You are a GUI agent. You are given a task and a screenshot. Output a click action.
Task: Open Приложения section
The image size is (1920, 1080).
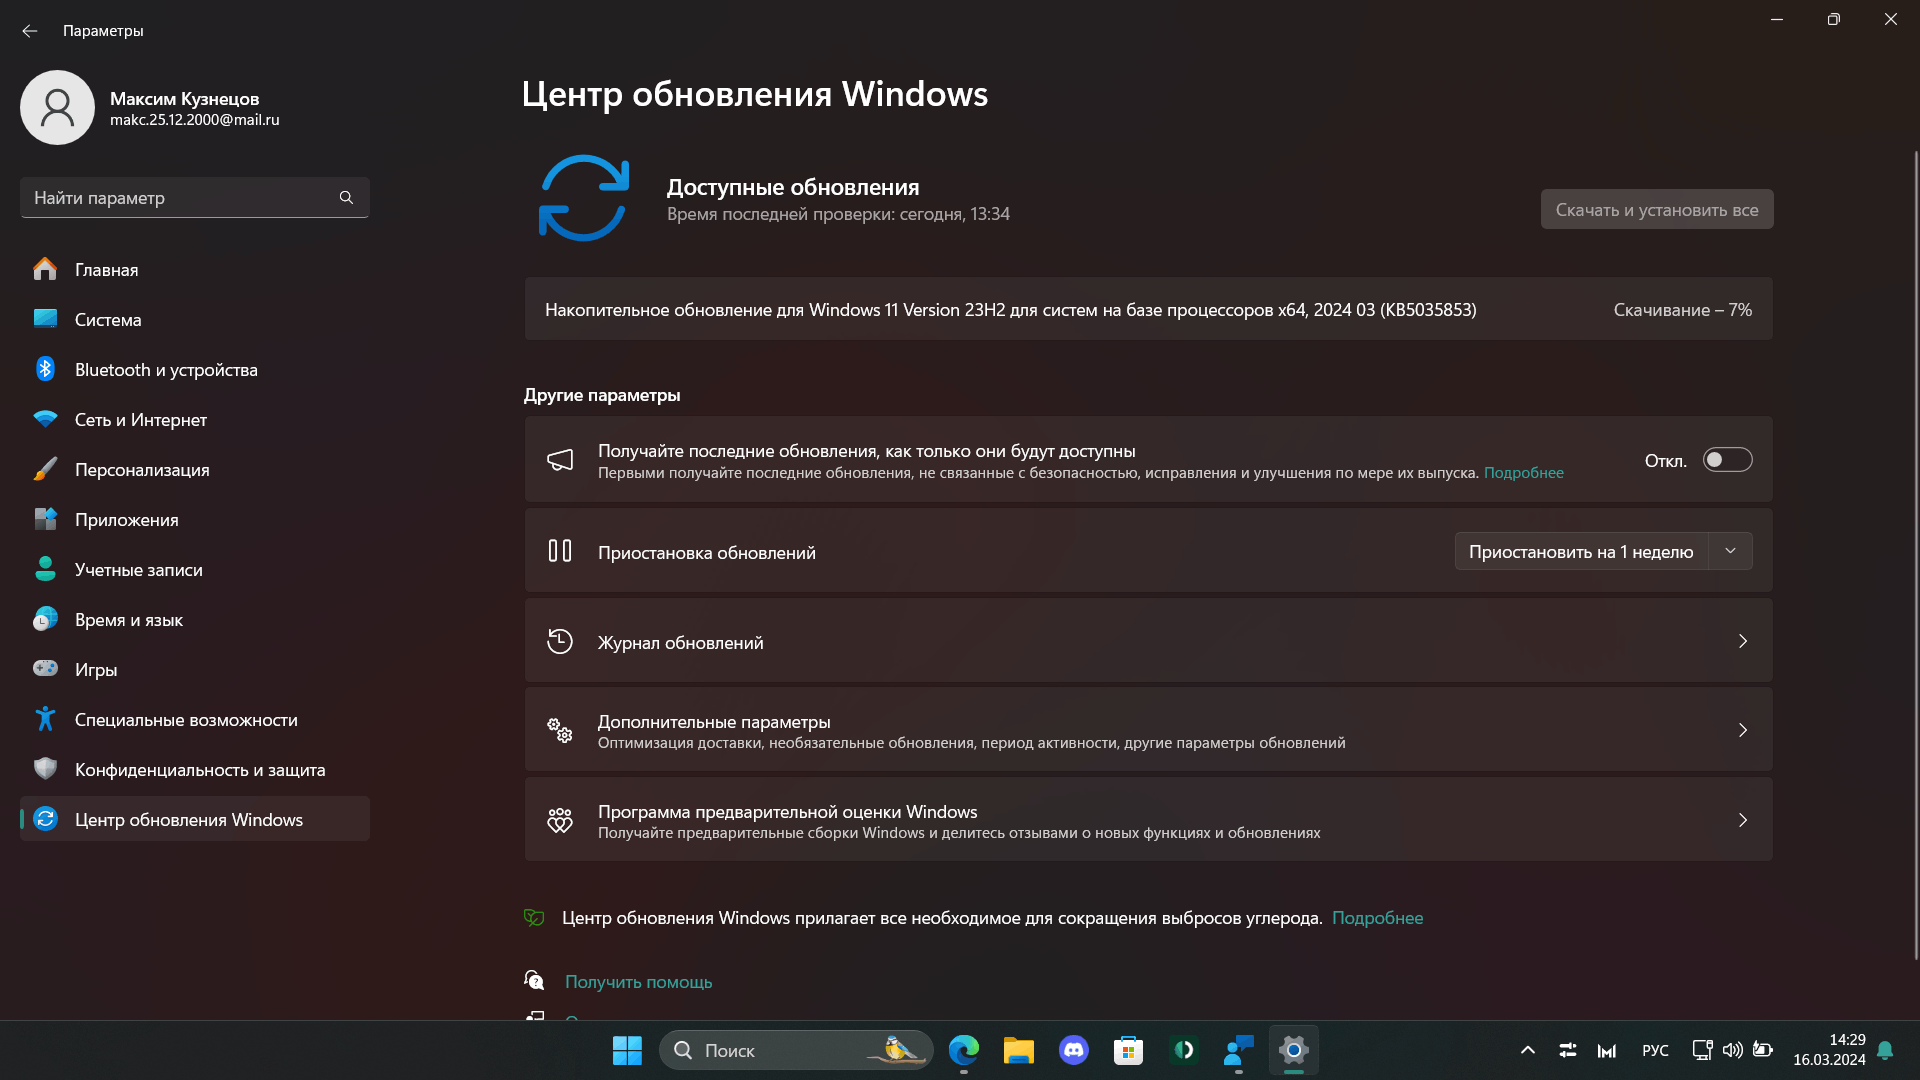(195, 520)
